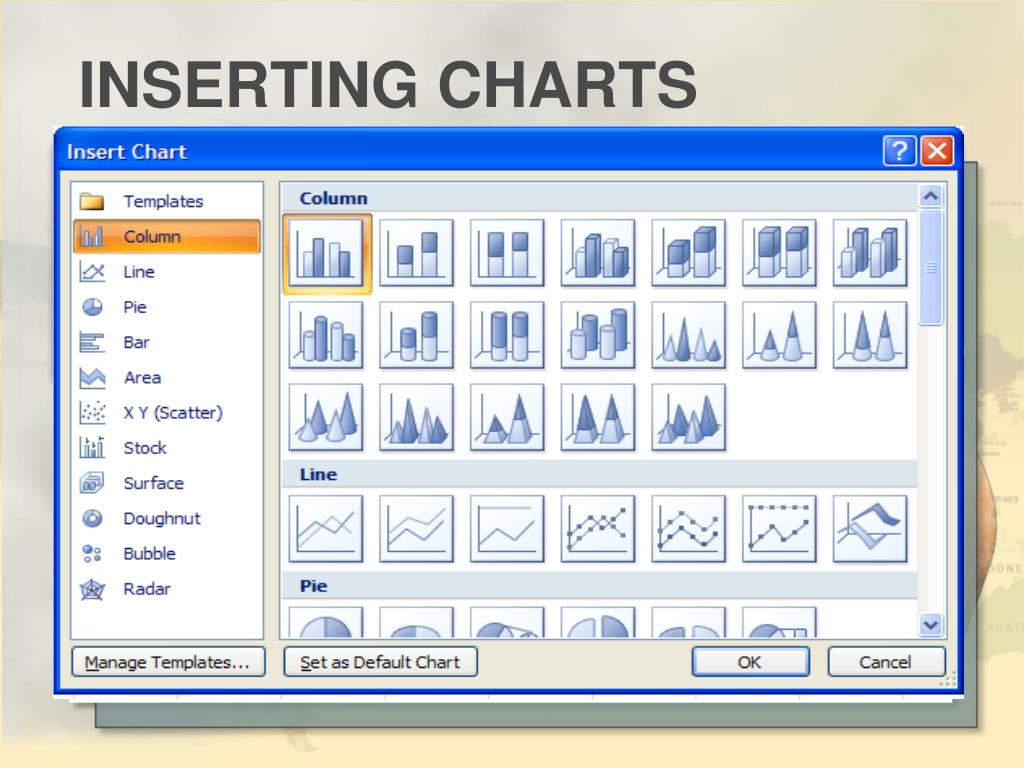Open the Pie chart category
Screen dimensions: 1024x768
point(167,307)
